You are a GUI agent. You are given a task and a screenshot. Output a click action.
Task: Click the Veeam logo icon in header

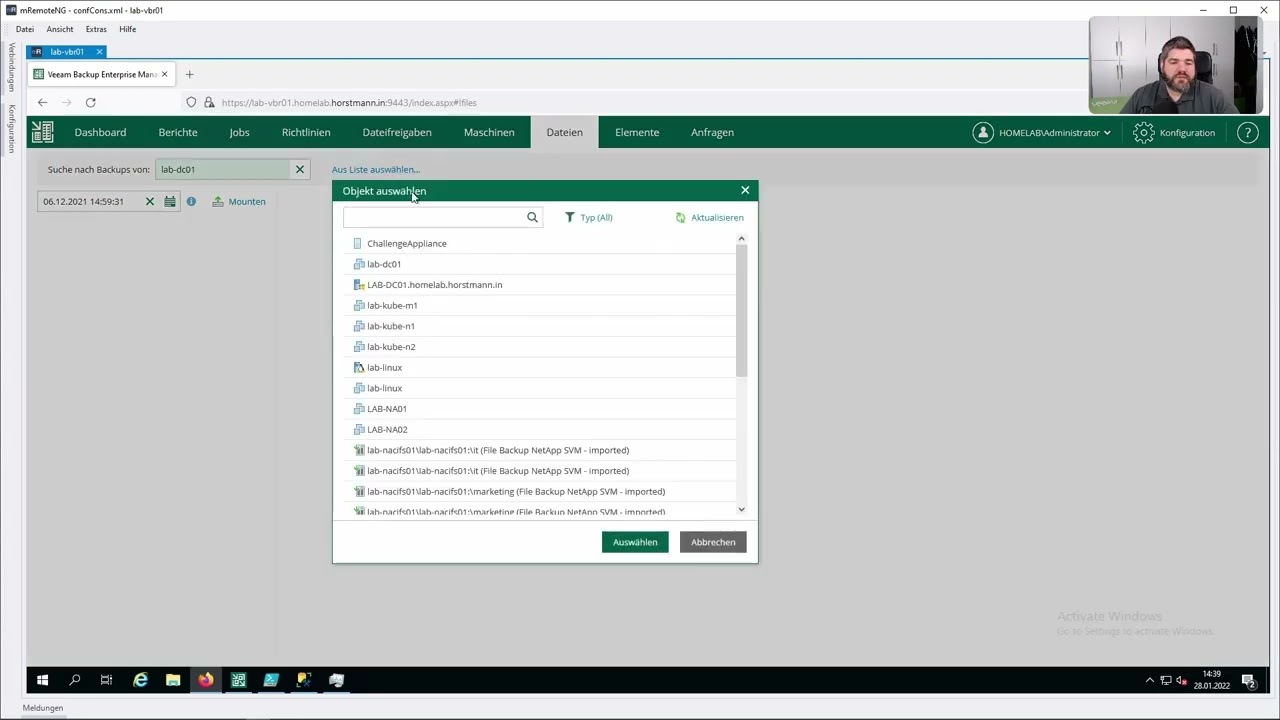(x=42, y=132)
